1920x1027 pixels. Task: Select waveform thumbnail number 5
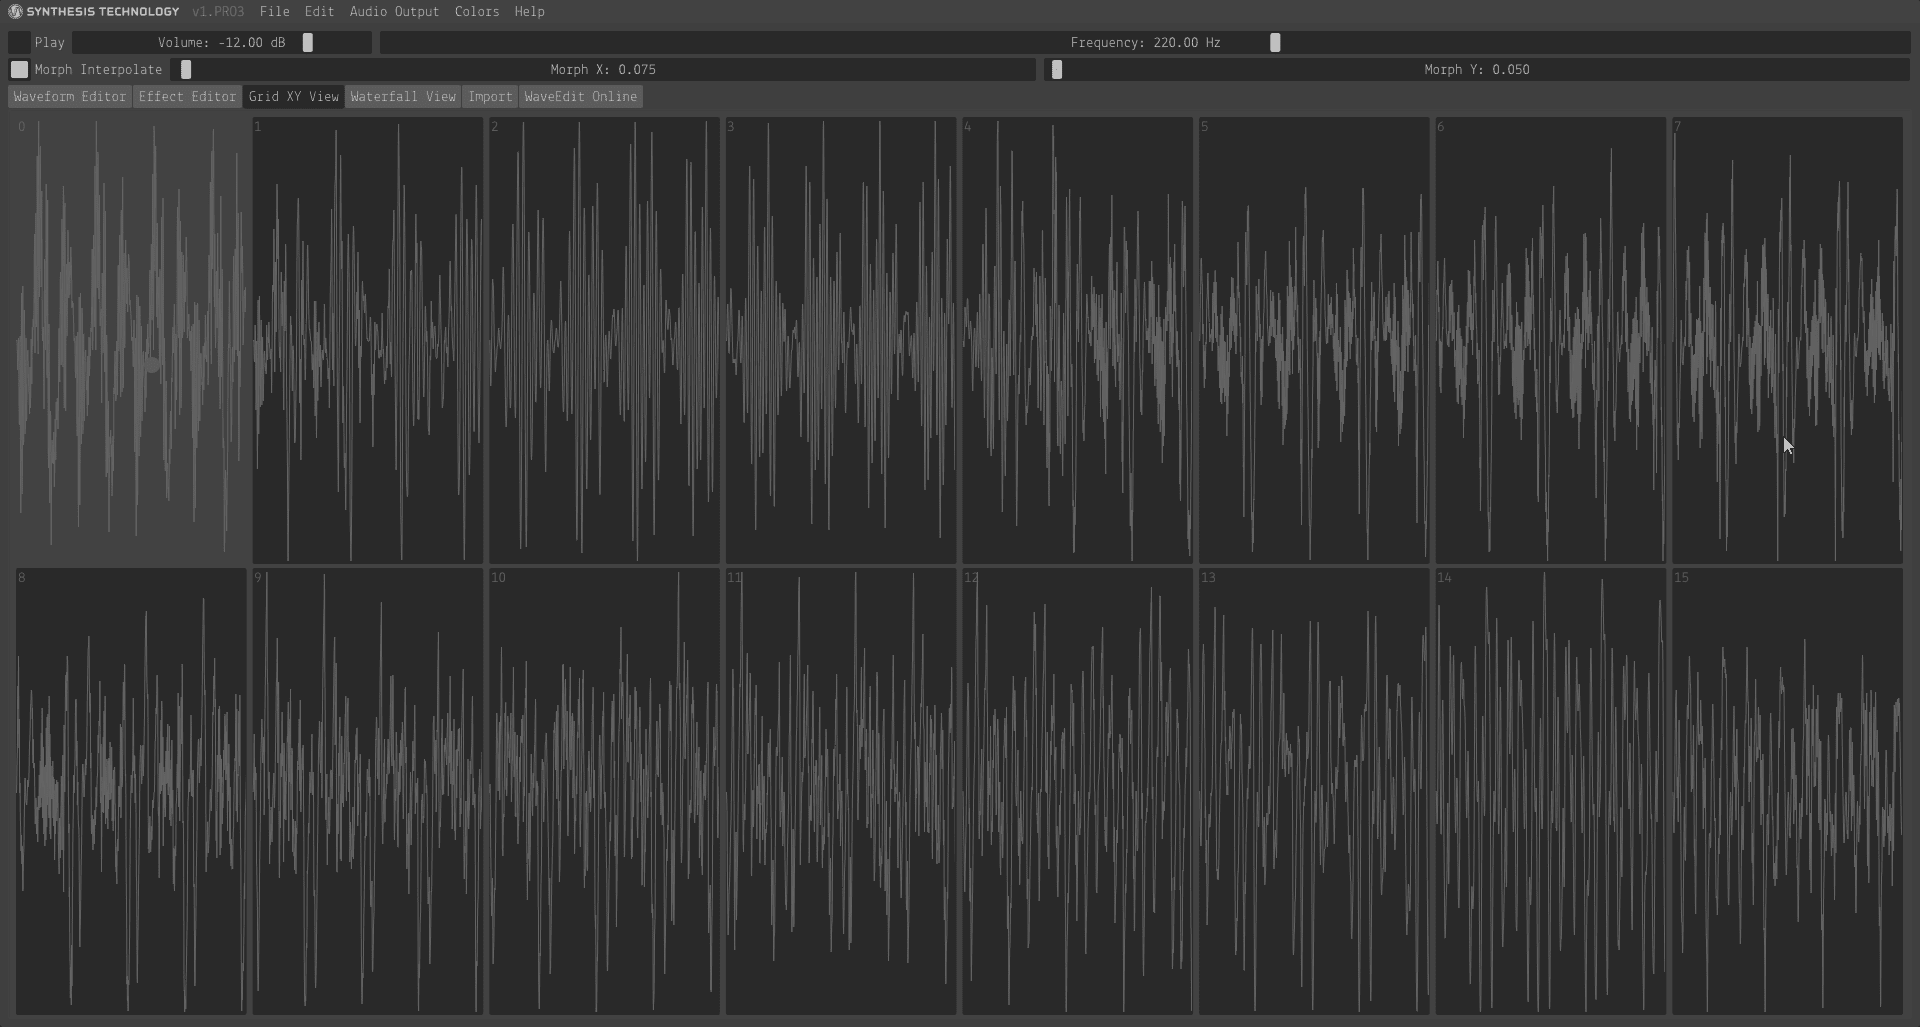point(1314,340)
